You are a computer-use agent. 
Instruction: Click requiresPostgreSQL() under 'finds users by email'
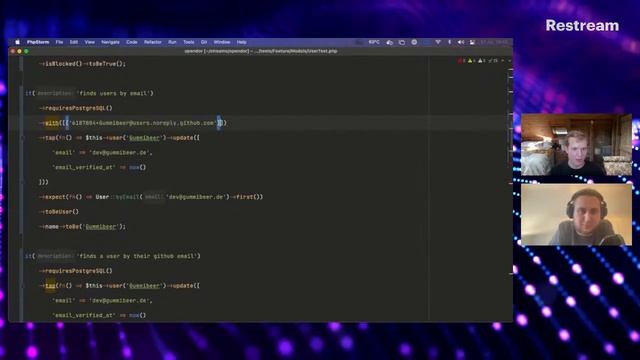pyautogui.click(x=76, y=108)
